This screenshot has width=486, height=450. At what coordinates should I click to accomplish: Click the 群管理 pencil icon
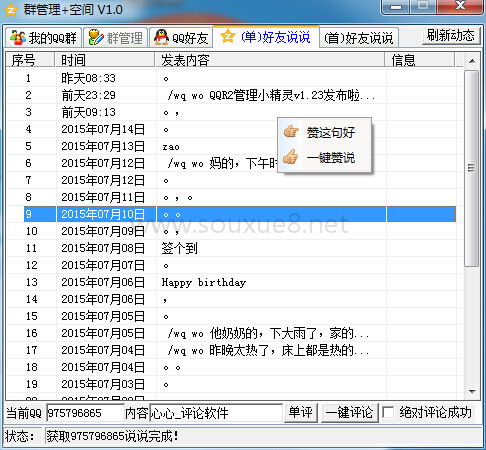[96, 37]
